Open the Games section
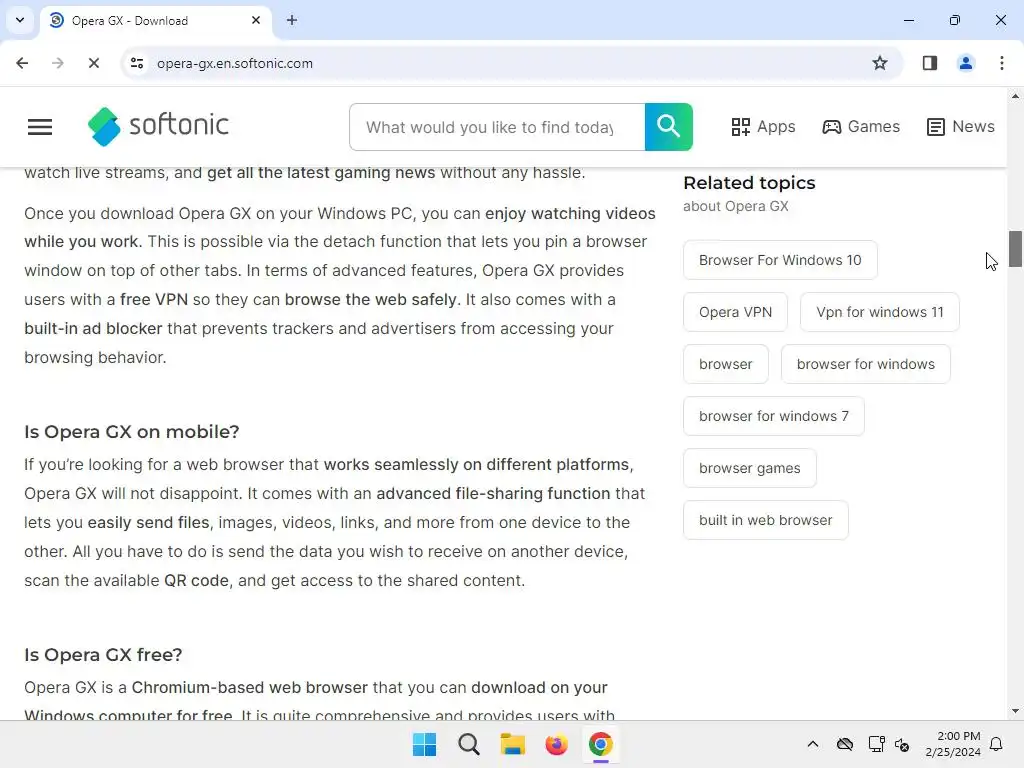 point(861,127)
